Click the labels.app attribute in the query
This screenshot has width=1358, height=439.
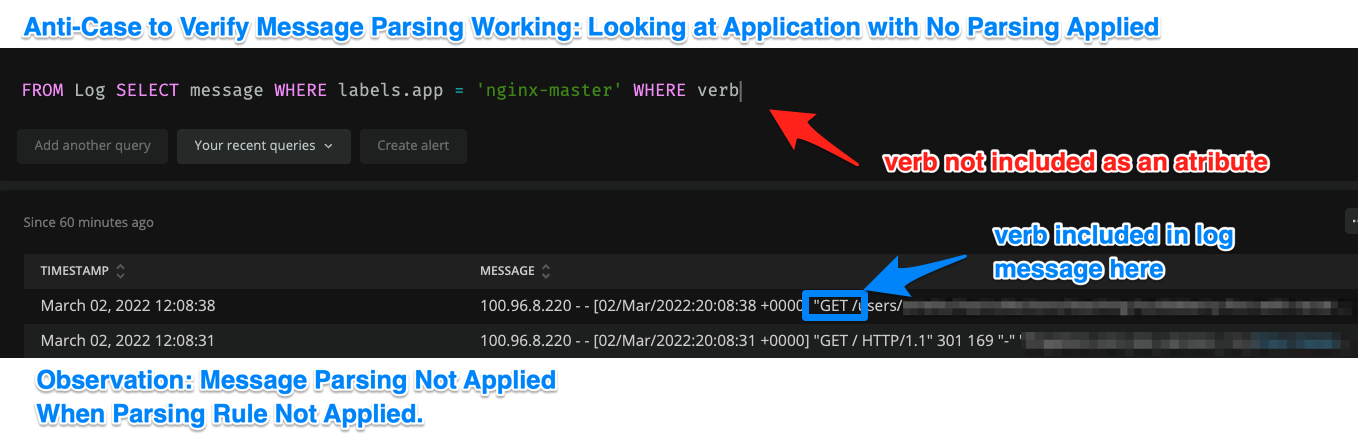click(x=390, y=91)
